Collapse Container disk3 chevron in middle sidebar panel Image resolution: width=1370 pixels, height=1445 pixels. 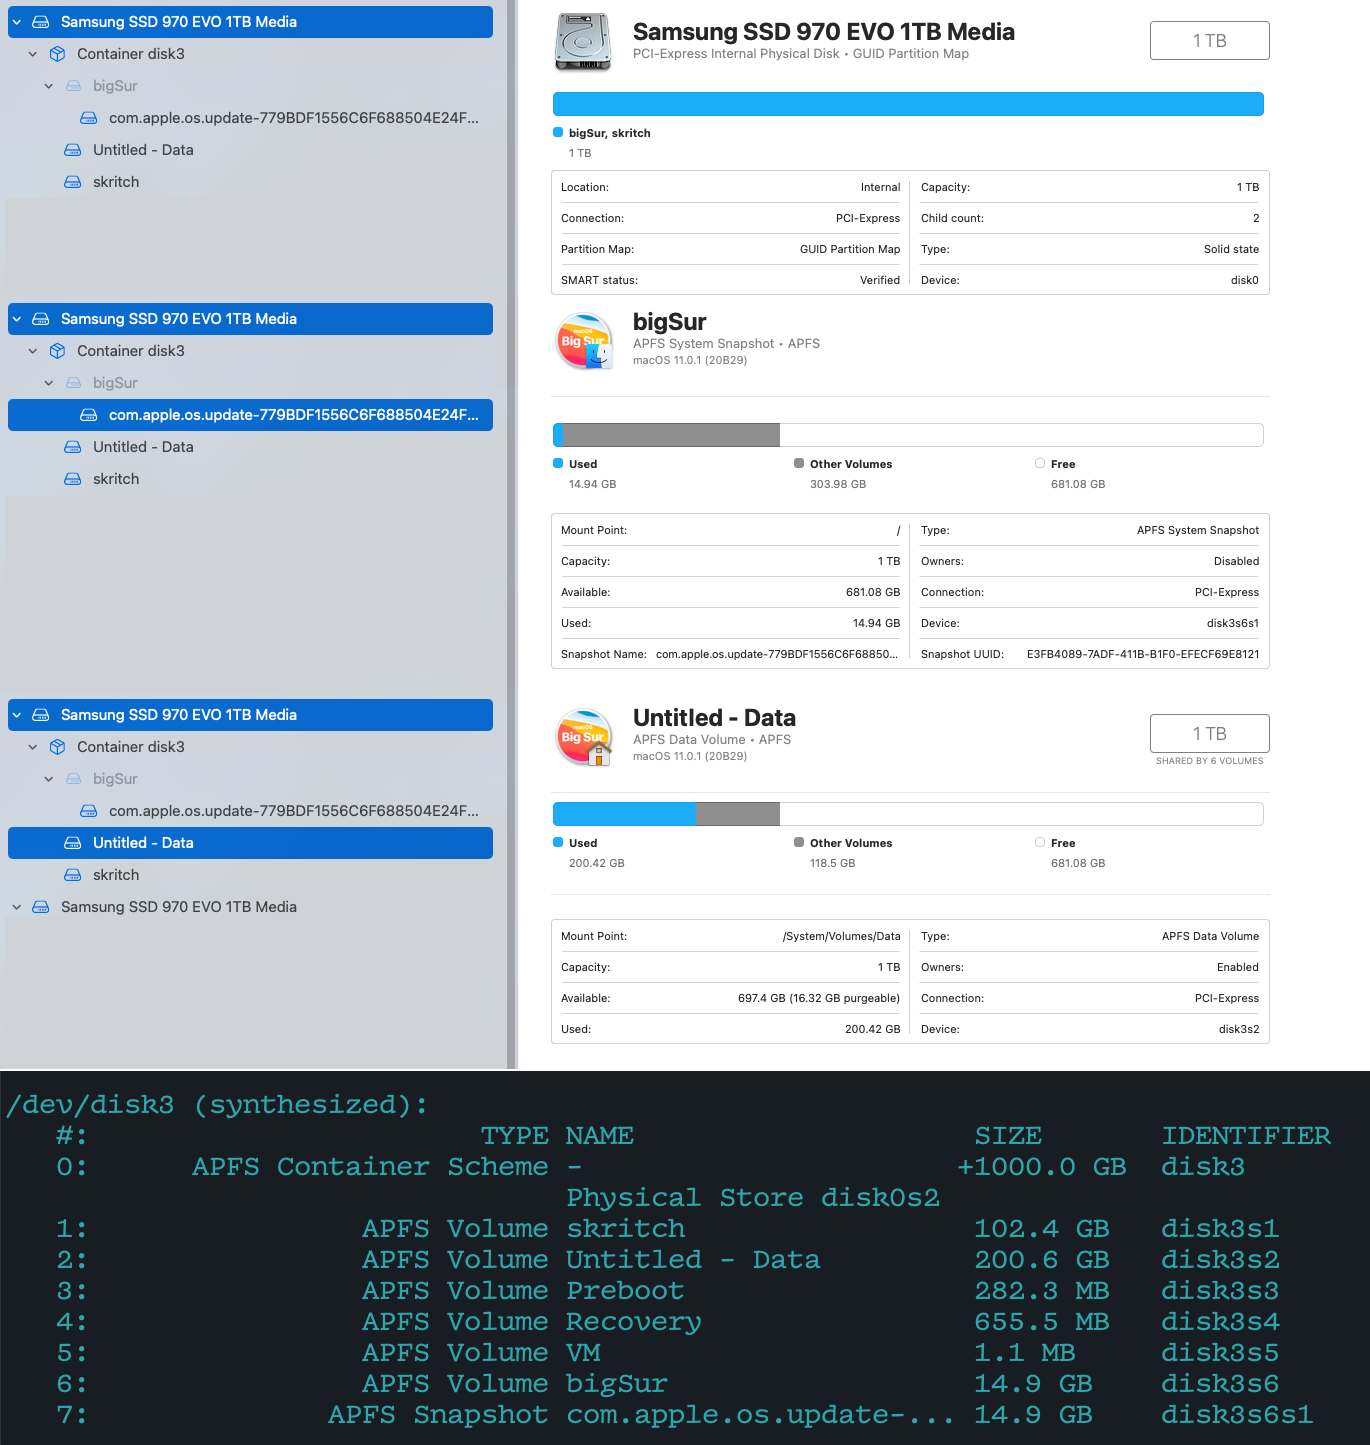click(x=33, y=351)
